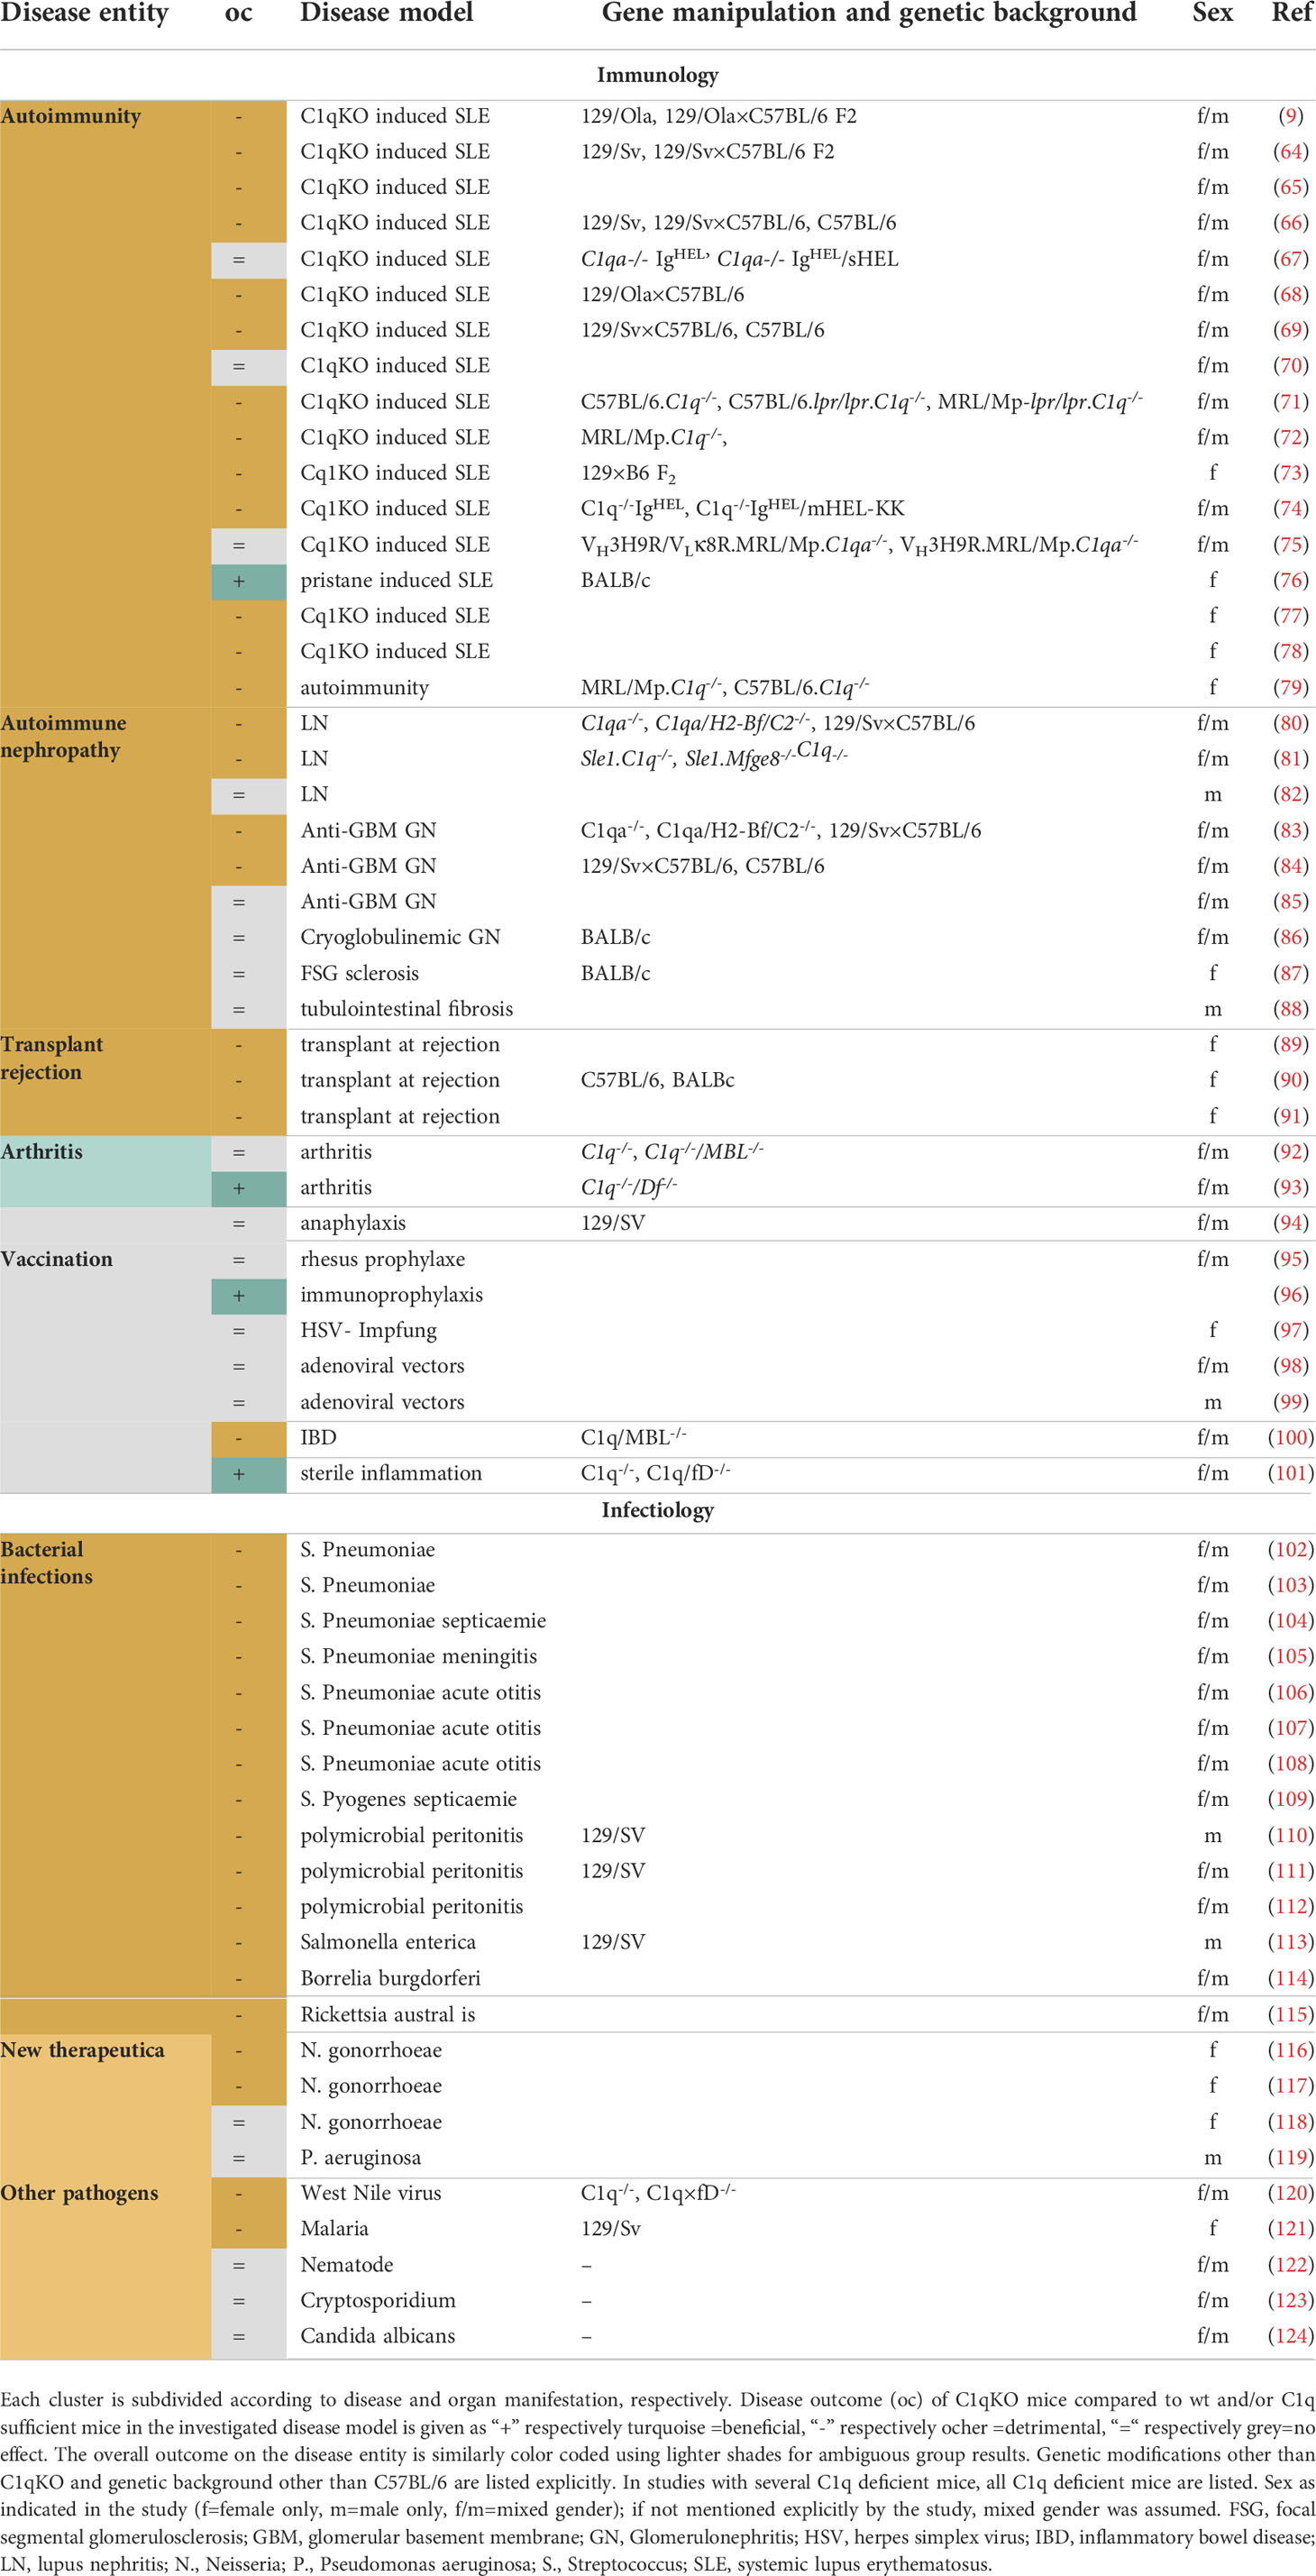Click "Gene manipulation and genetic background" header

coord(869,14)
